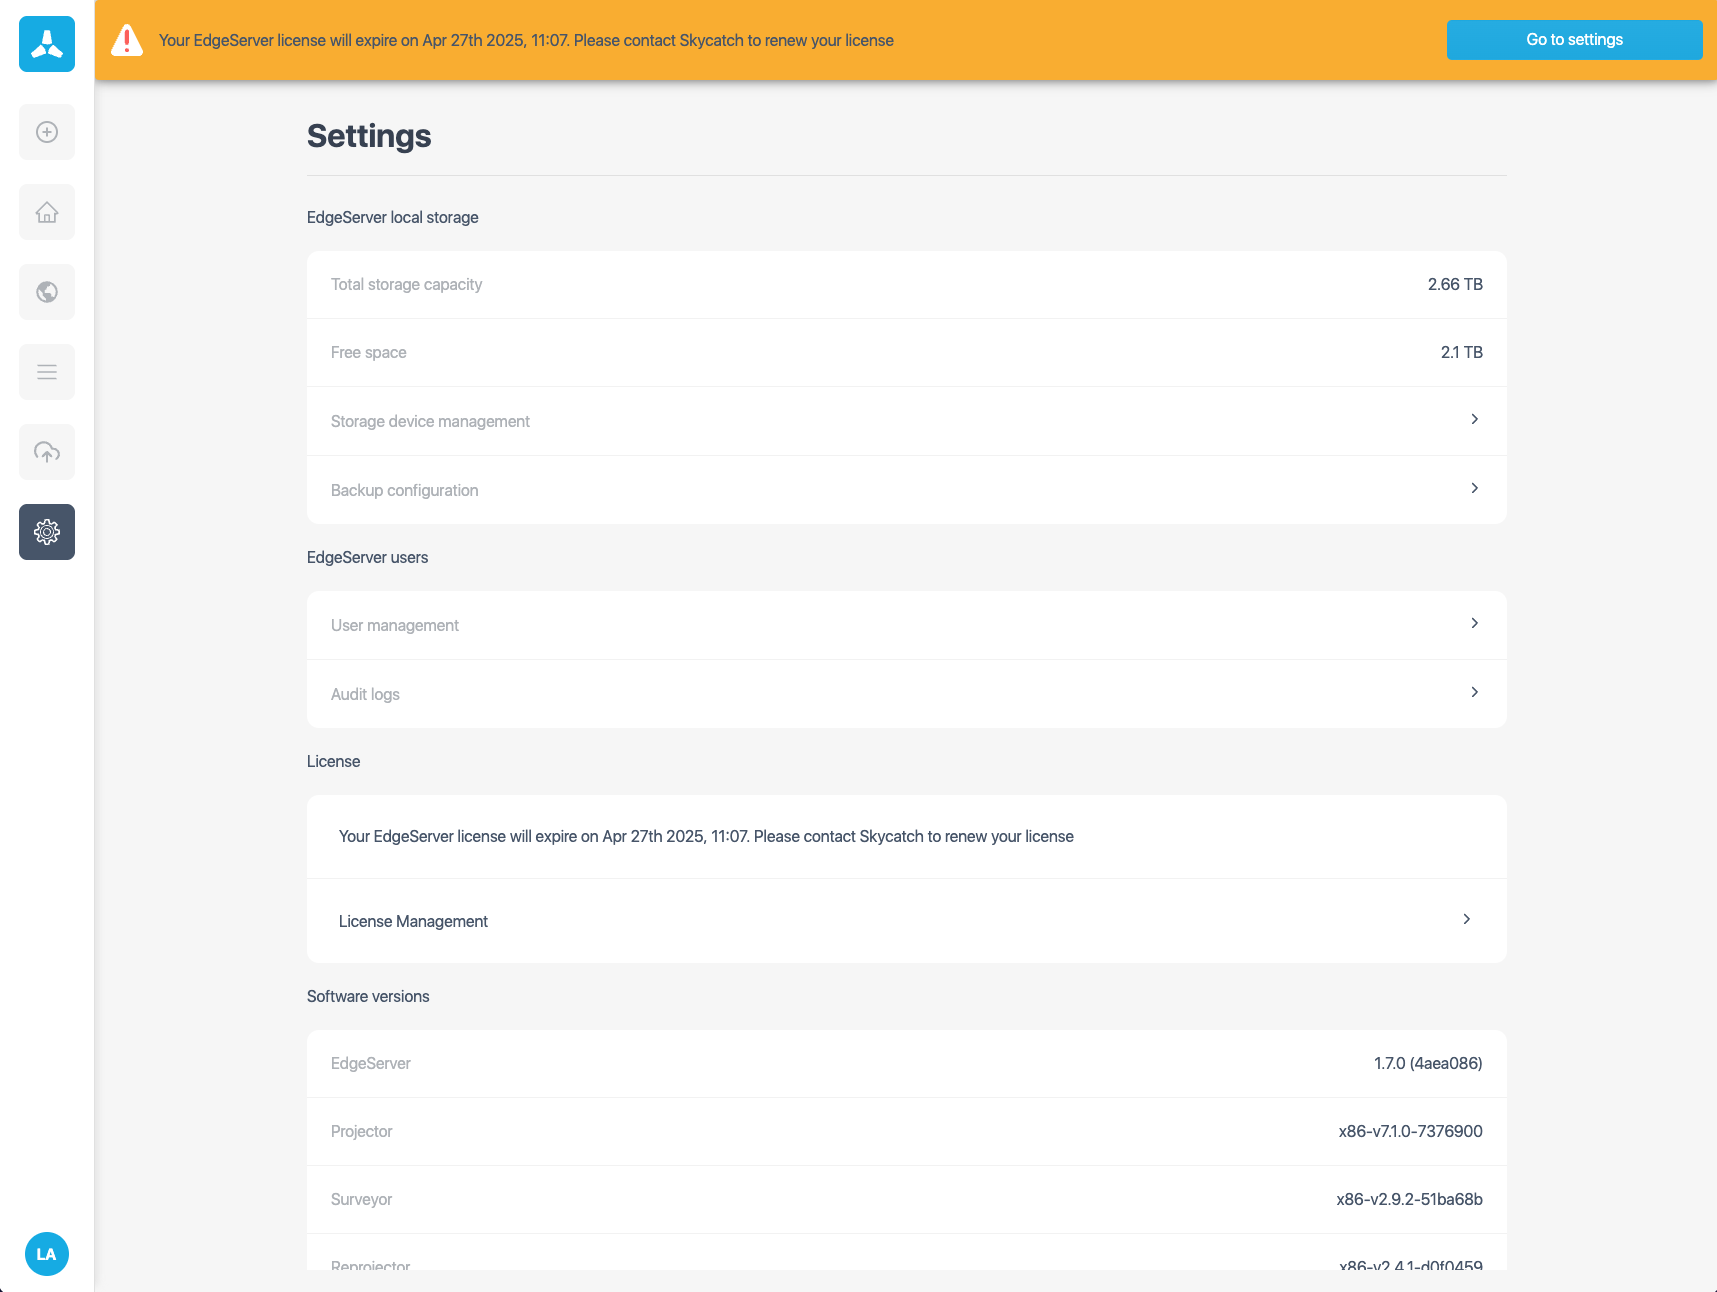
Task: Click the Total storage capacity label
Action: point(406,284)
